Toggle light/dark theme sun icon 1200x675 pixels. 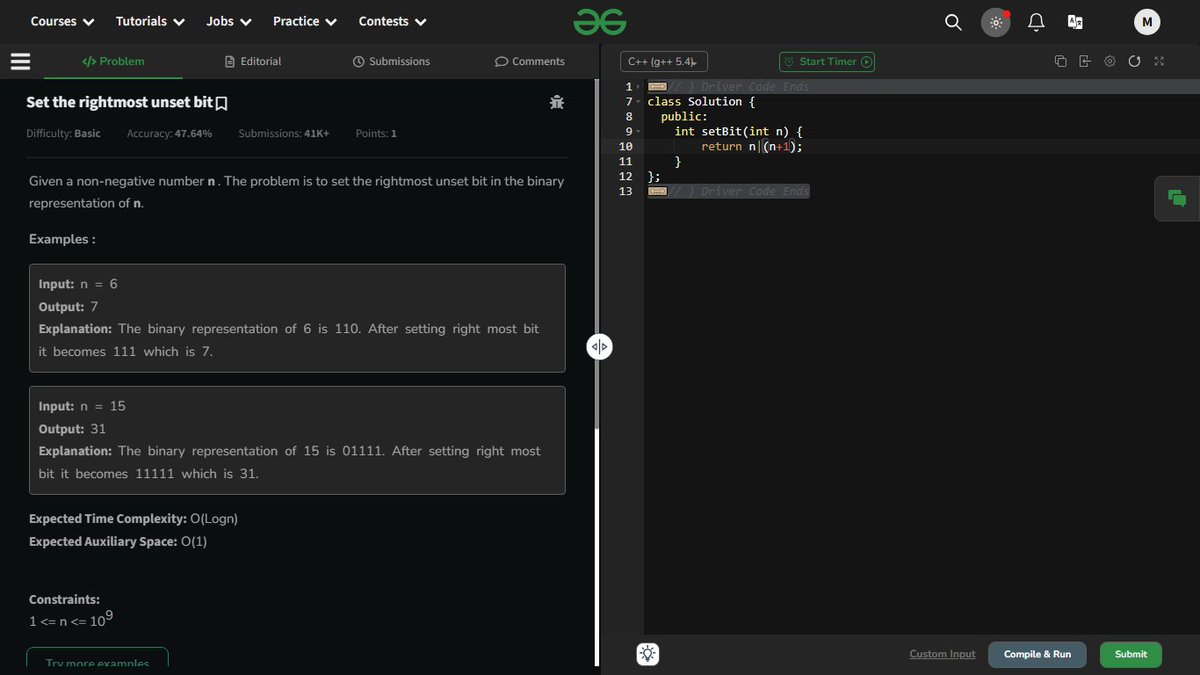click(995, 22)
